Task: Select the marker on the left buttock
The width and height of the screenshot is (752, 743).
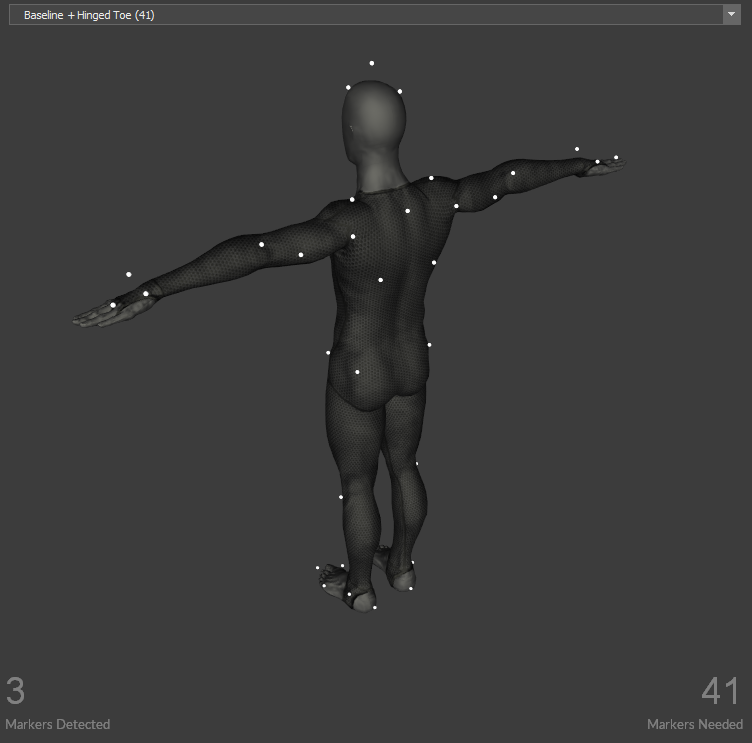Action: 357,372
